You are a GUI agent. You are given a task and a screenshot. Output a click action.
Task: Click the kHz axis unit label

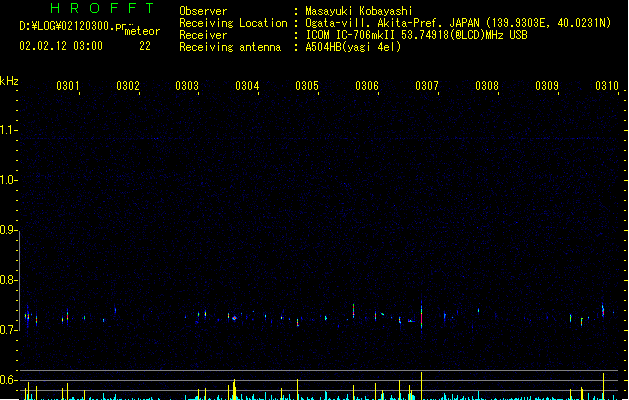point(9,81)
